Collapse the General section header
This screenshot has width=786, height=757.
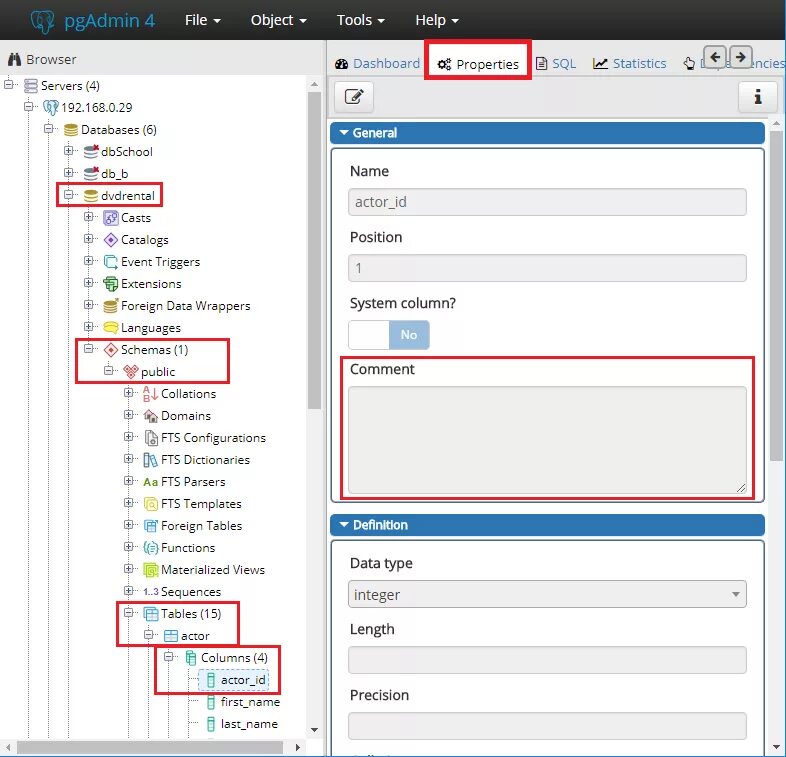(x=547, y=133)
